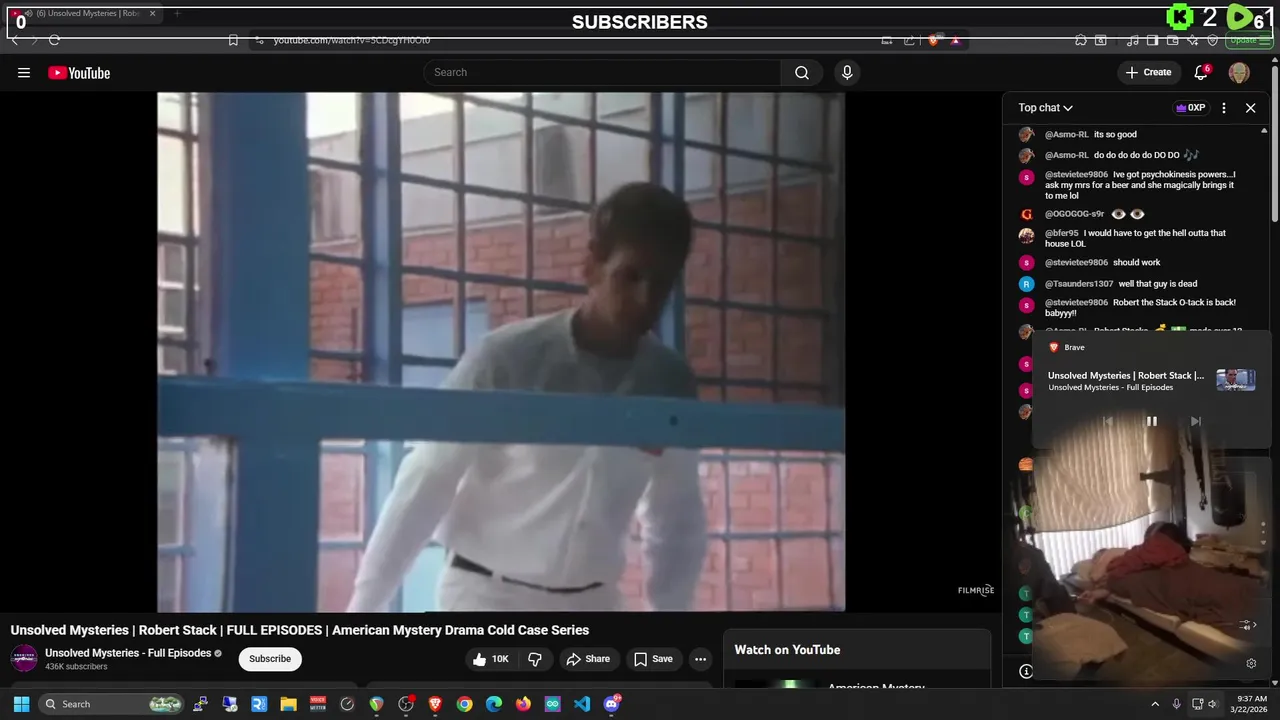The height and width of the screenshot is (720, 1280).
Task: Click the Share button under video
Action: tap(587, 659)
